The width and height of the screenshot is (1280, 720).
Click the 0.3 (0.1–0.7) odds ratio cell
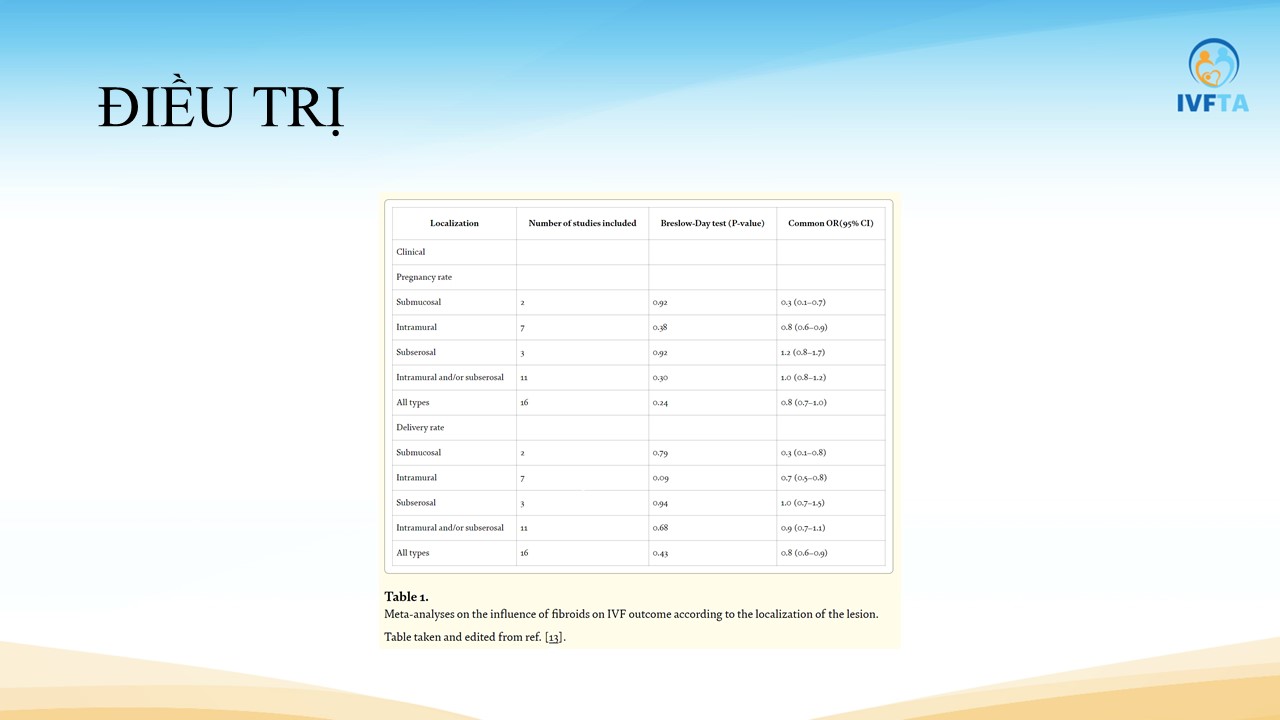click(x=803, y=302)
